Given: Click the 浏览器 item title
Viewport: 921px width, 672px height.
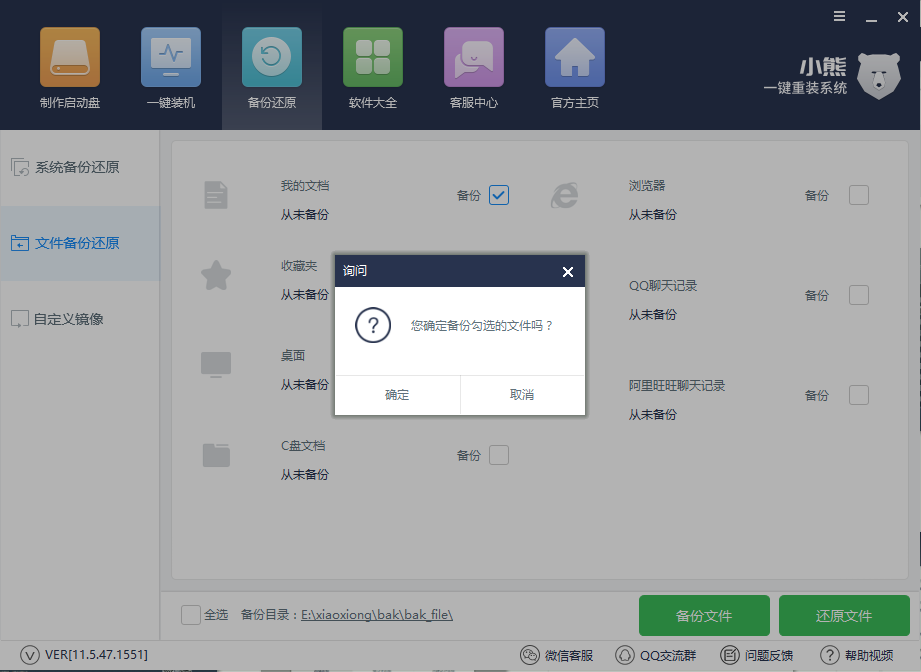Looking at the screenshot, I should pyautogui.click(x=647, y=186).
